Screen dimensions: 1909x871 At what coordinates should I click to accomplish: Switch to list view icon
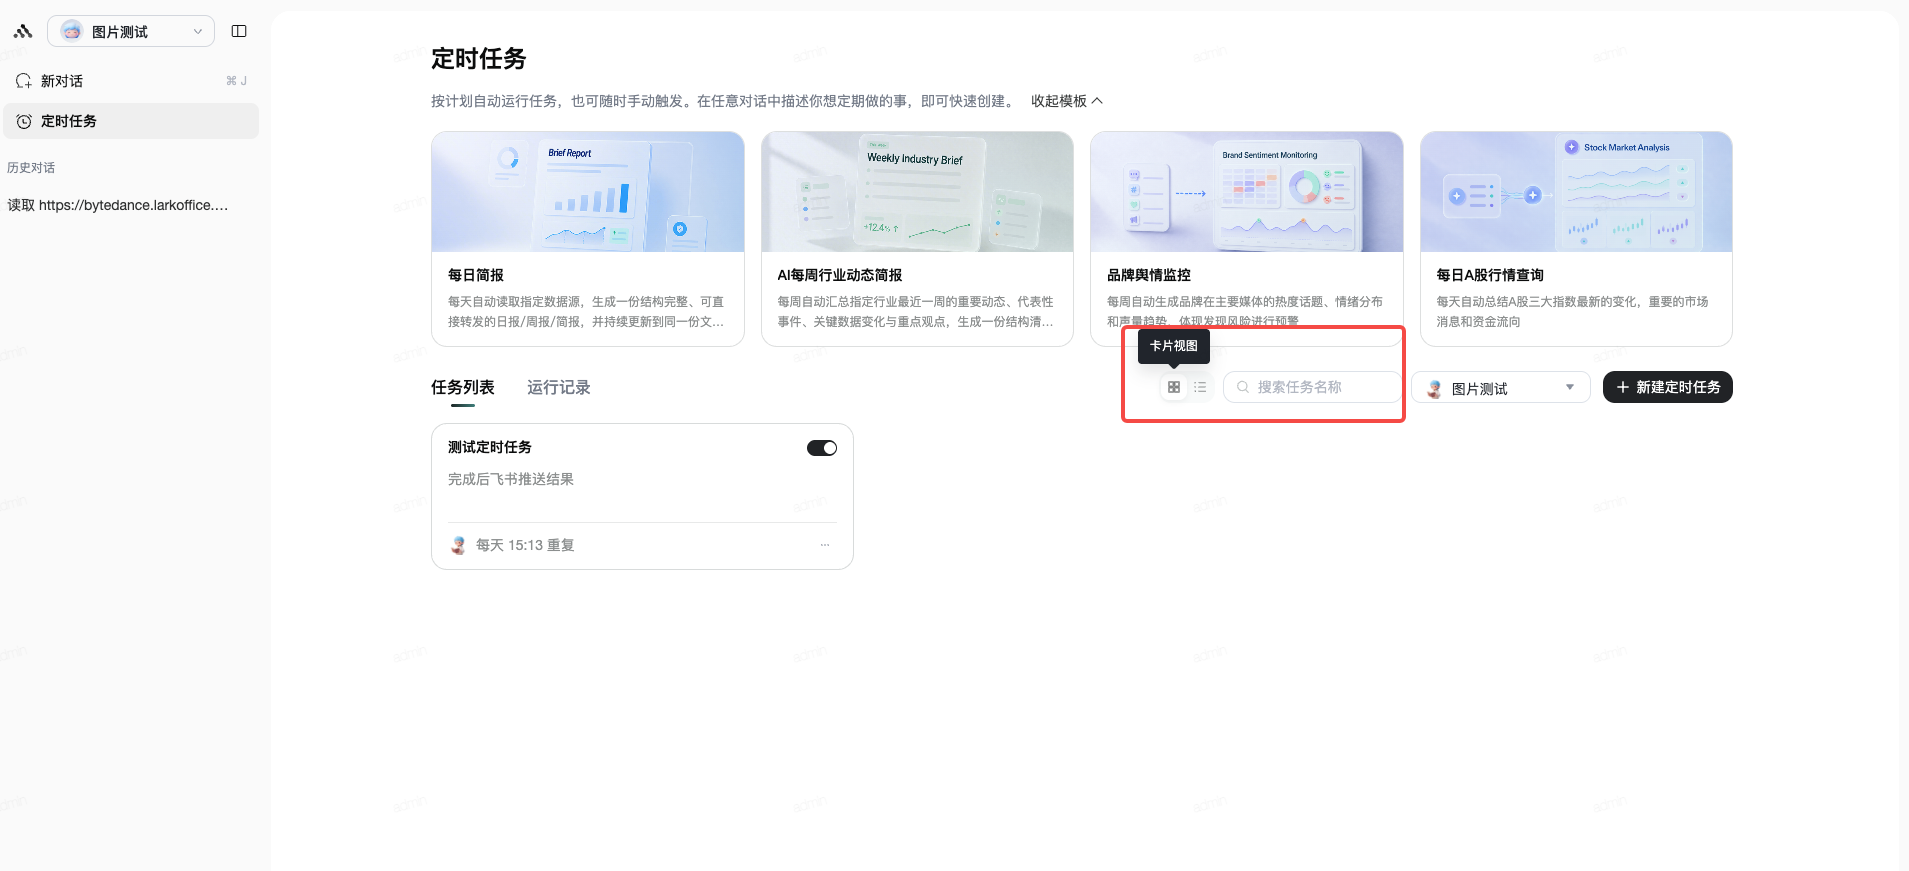coord(1200,387)
